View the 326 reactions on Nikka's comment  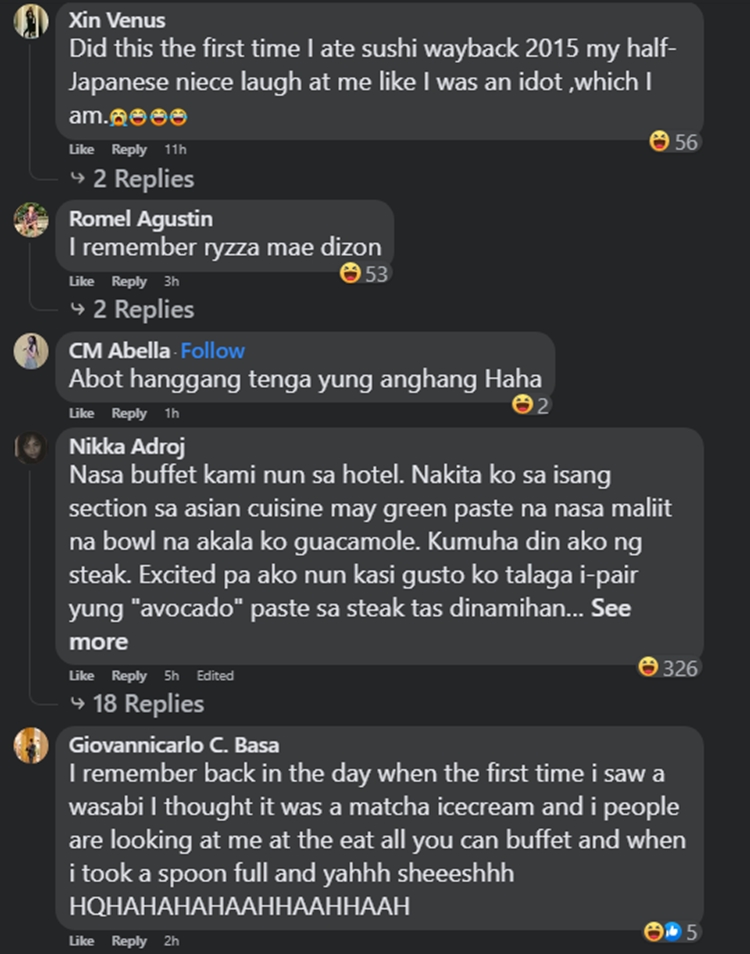pyautogui.click(x=668, y=668)
